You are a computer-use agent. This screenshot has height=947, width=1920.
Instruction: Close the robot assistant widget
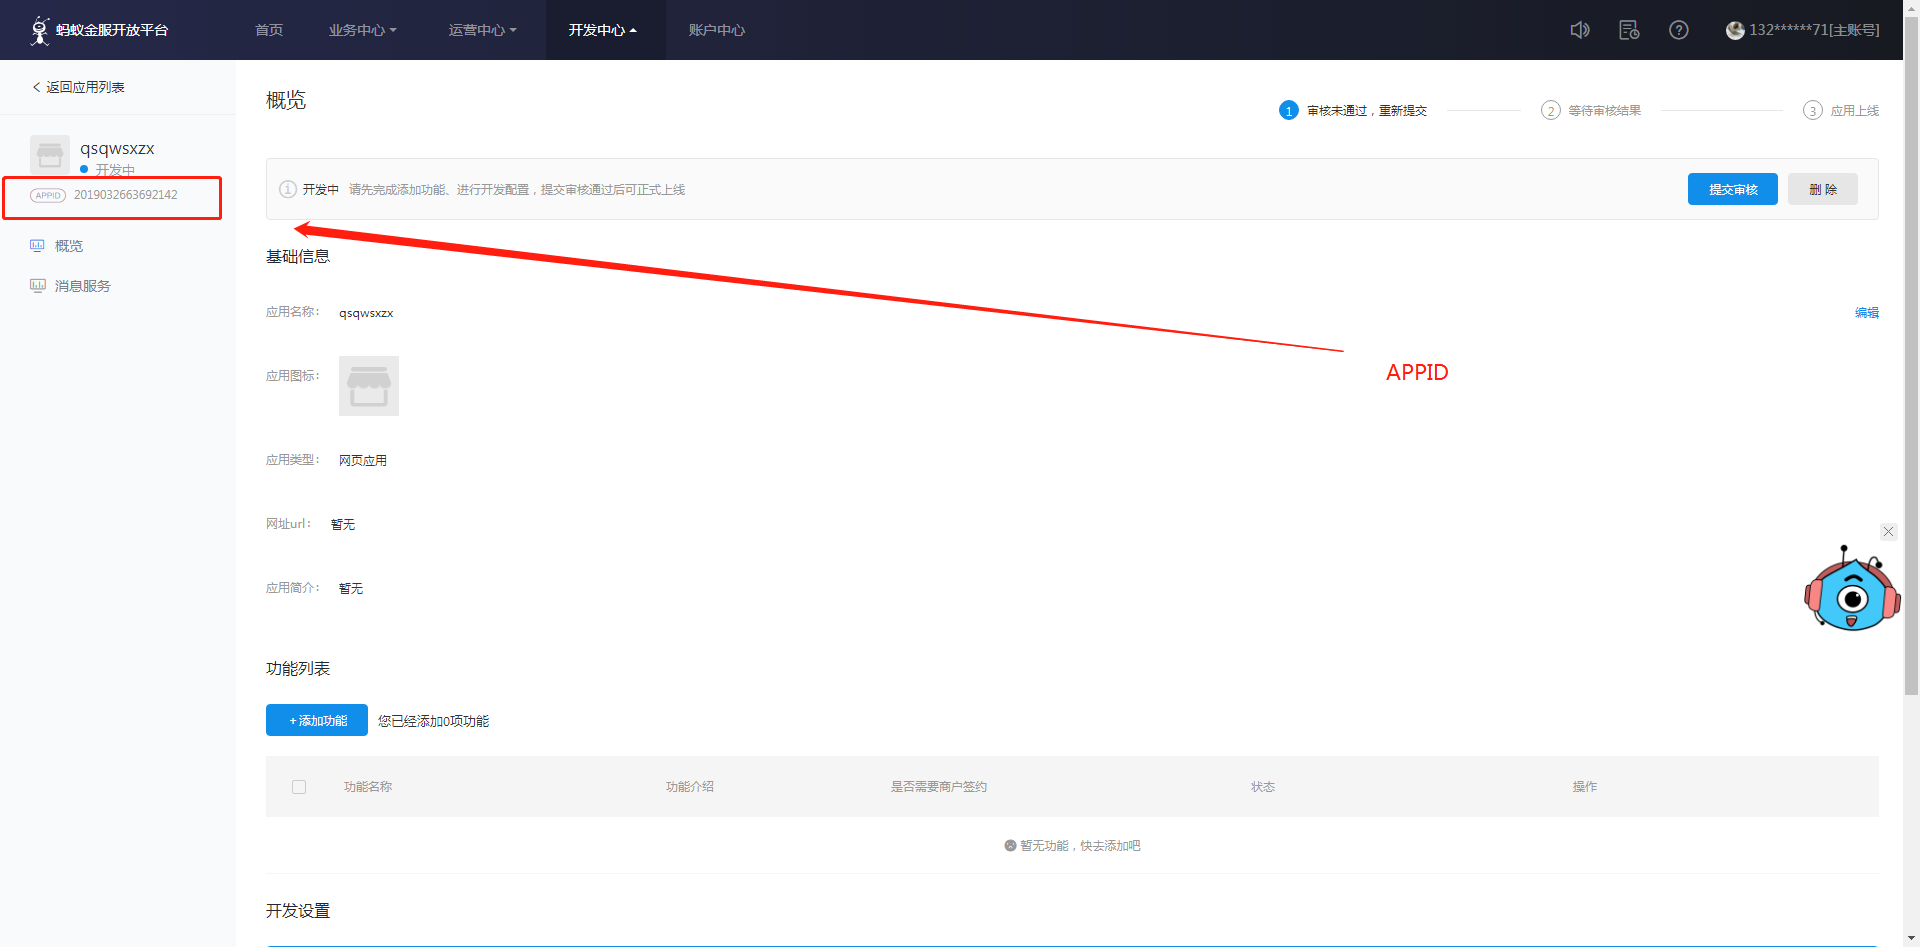1889,531
